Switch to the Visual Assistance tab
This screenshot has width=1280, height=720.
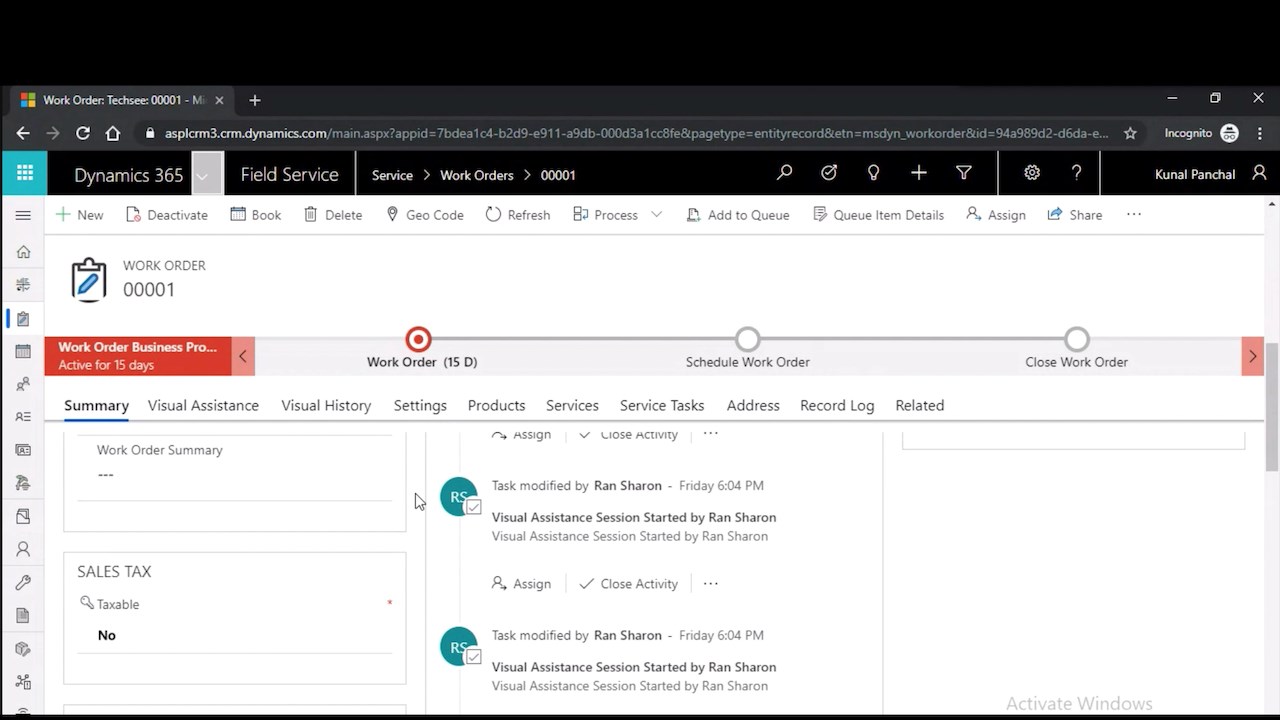pyautogui.click(x=203, y=405)
